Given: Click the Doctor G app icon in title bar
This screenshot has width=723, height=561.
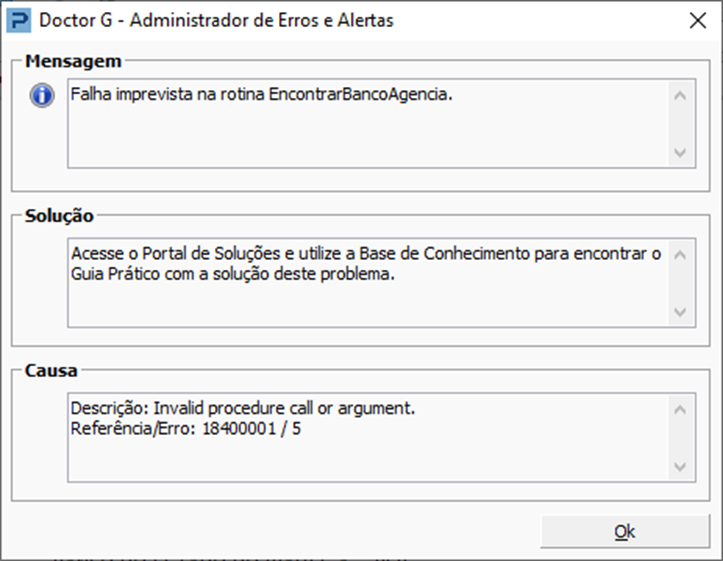Looking at the screenshot, I should click(19, 20).
